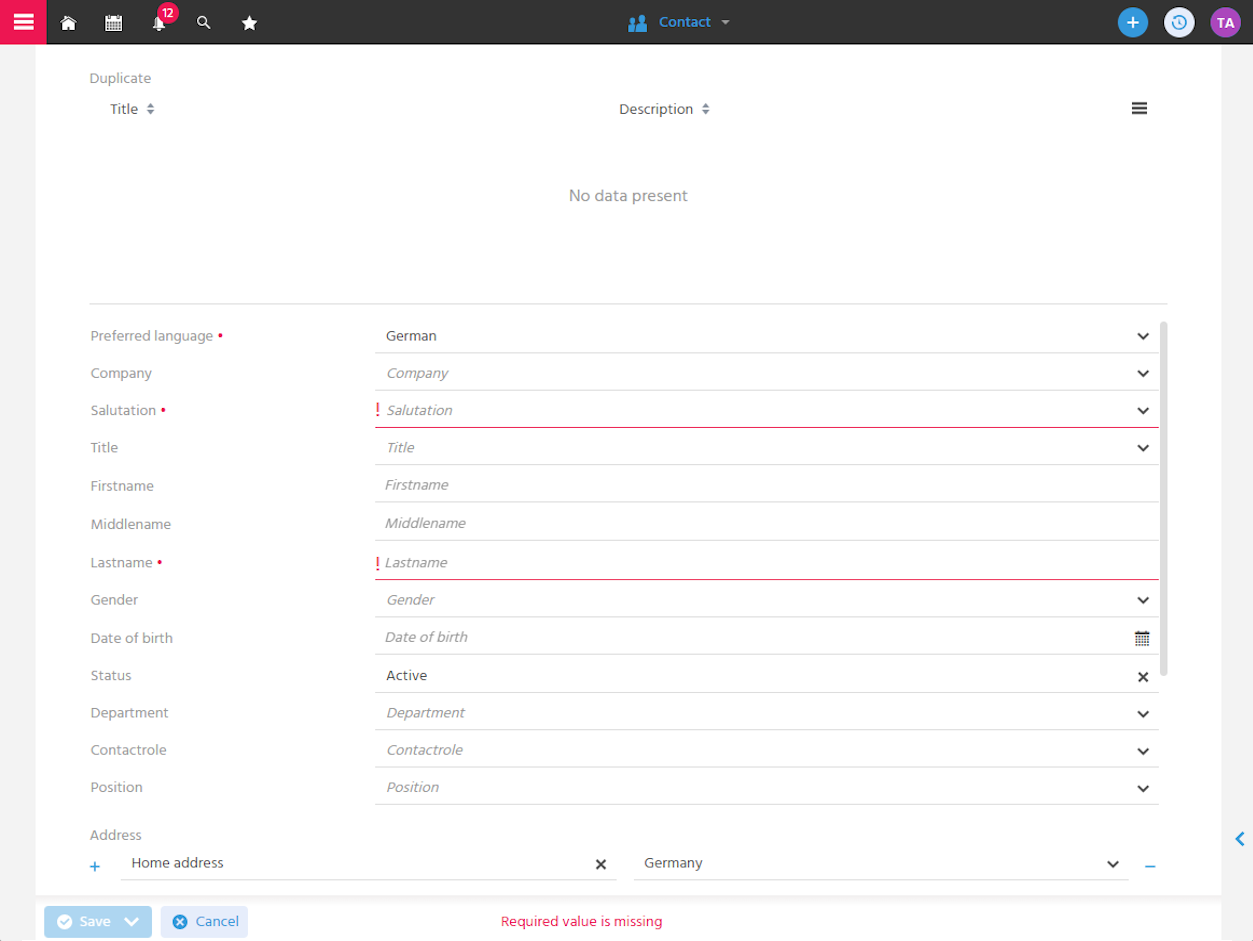Click the Save button
1253x941 pixels.
pos(83,922)
